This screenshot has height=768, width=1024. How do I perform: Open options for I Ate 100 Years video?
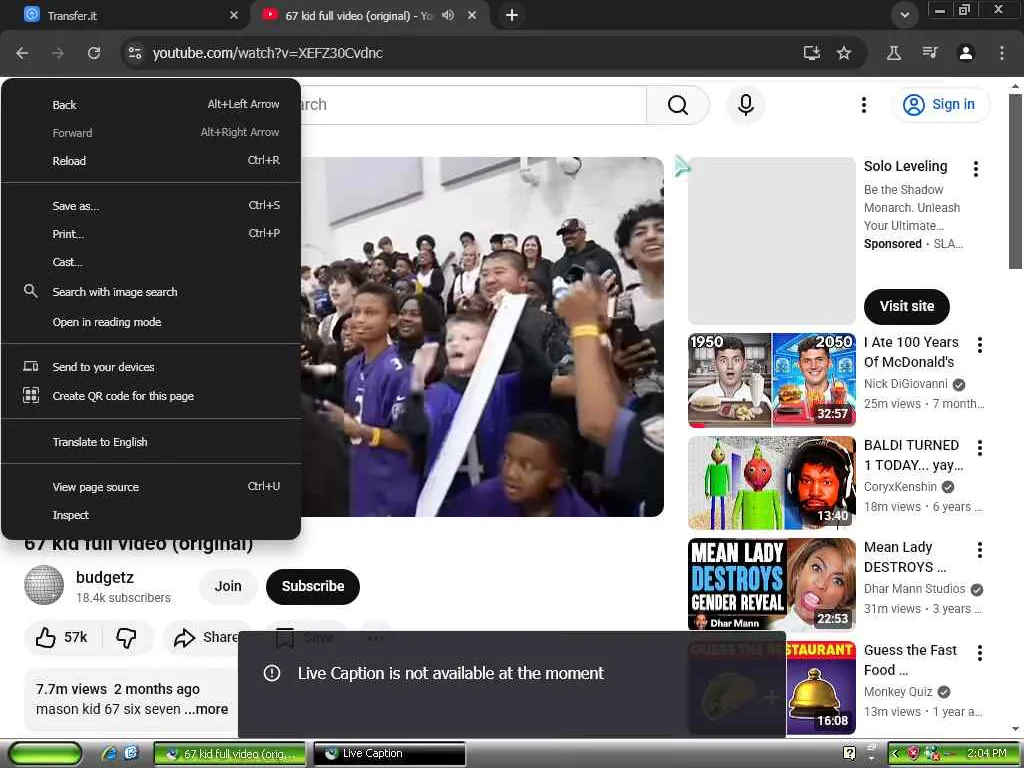[x=980, y=345]
